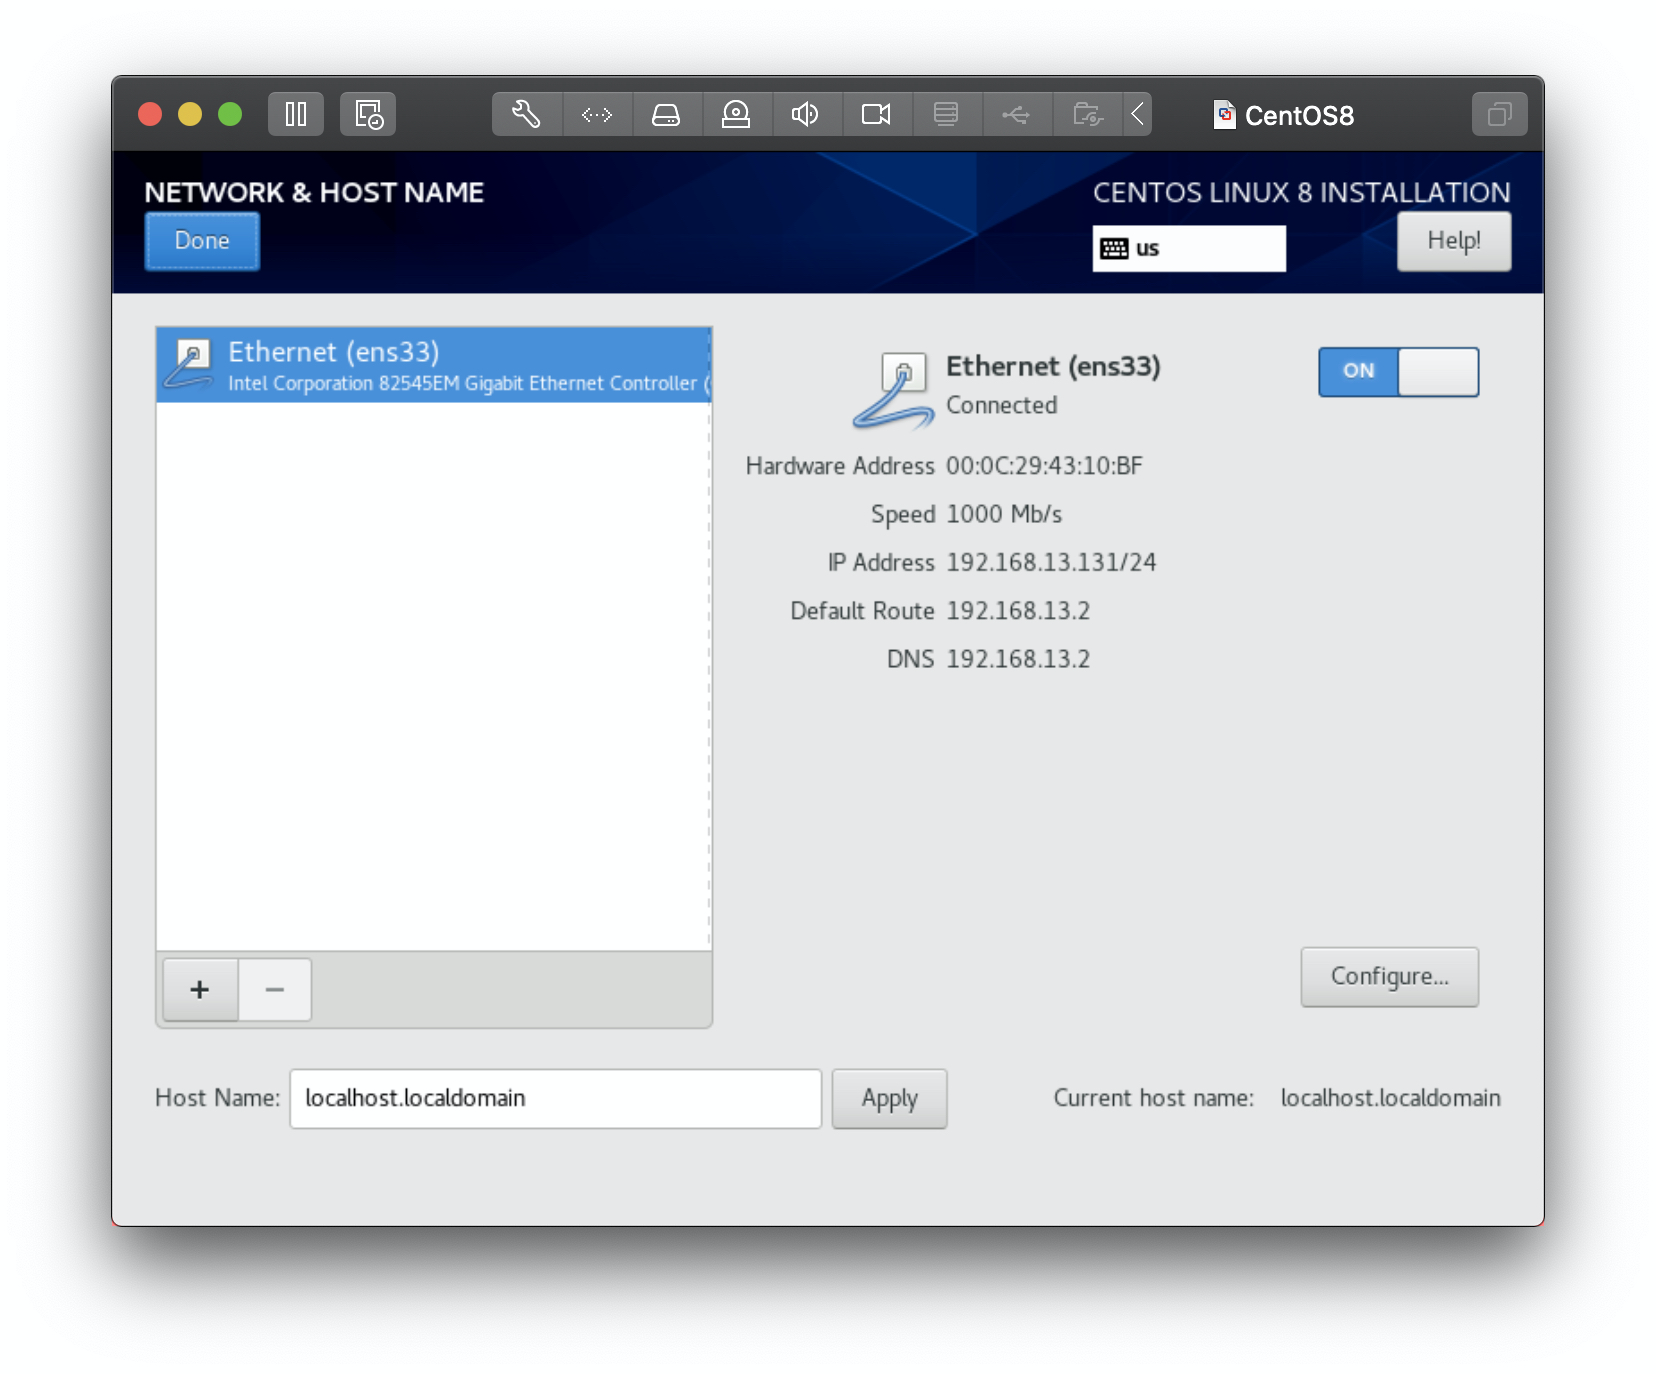1656x1374 pixels.
Task: Click the multi-window button at title bar right
Action: [1499, 114]
